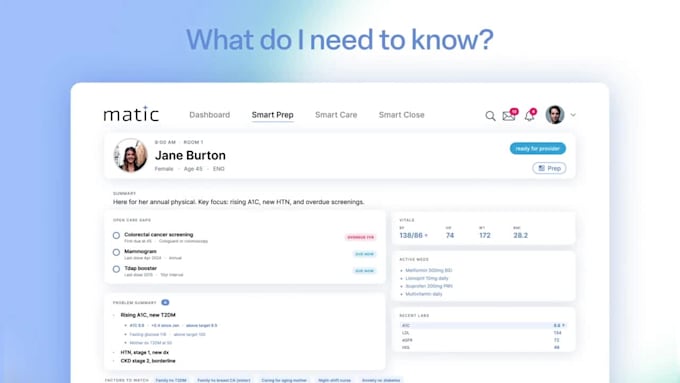Open the mail inbox envelope icon
680x383 pixels.
click(509, 116)
